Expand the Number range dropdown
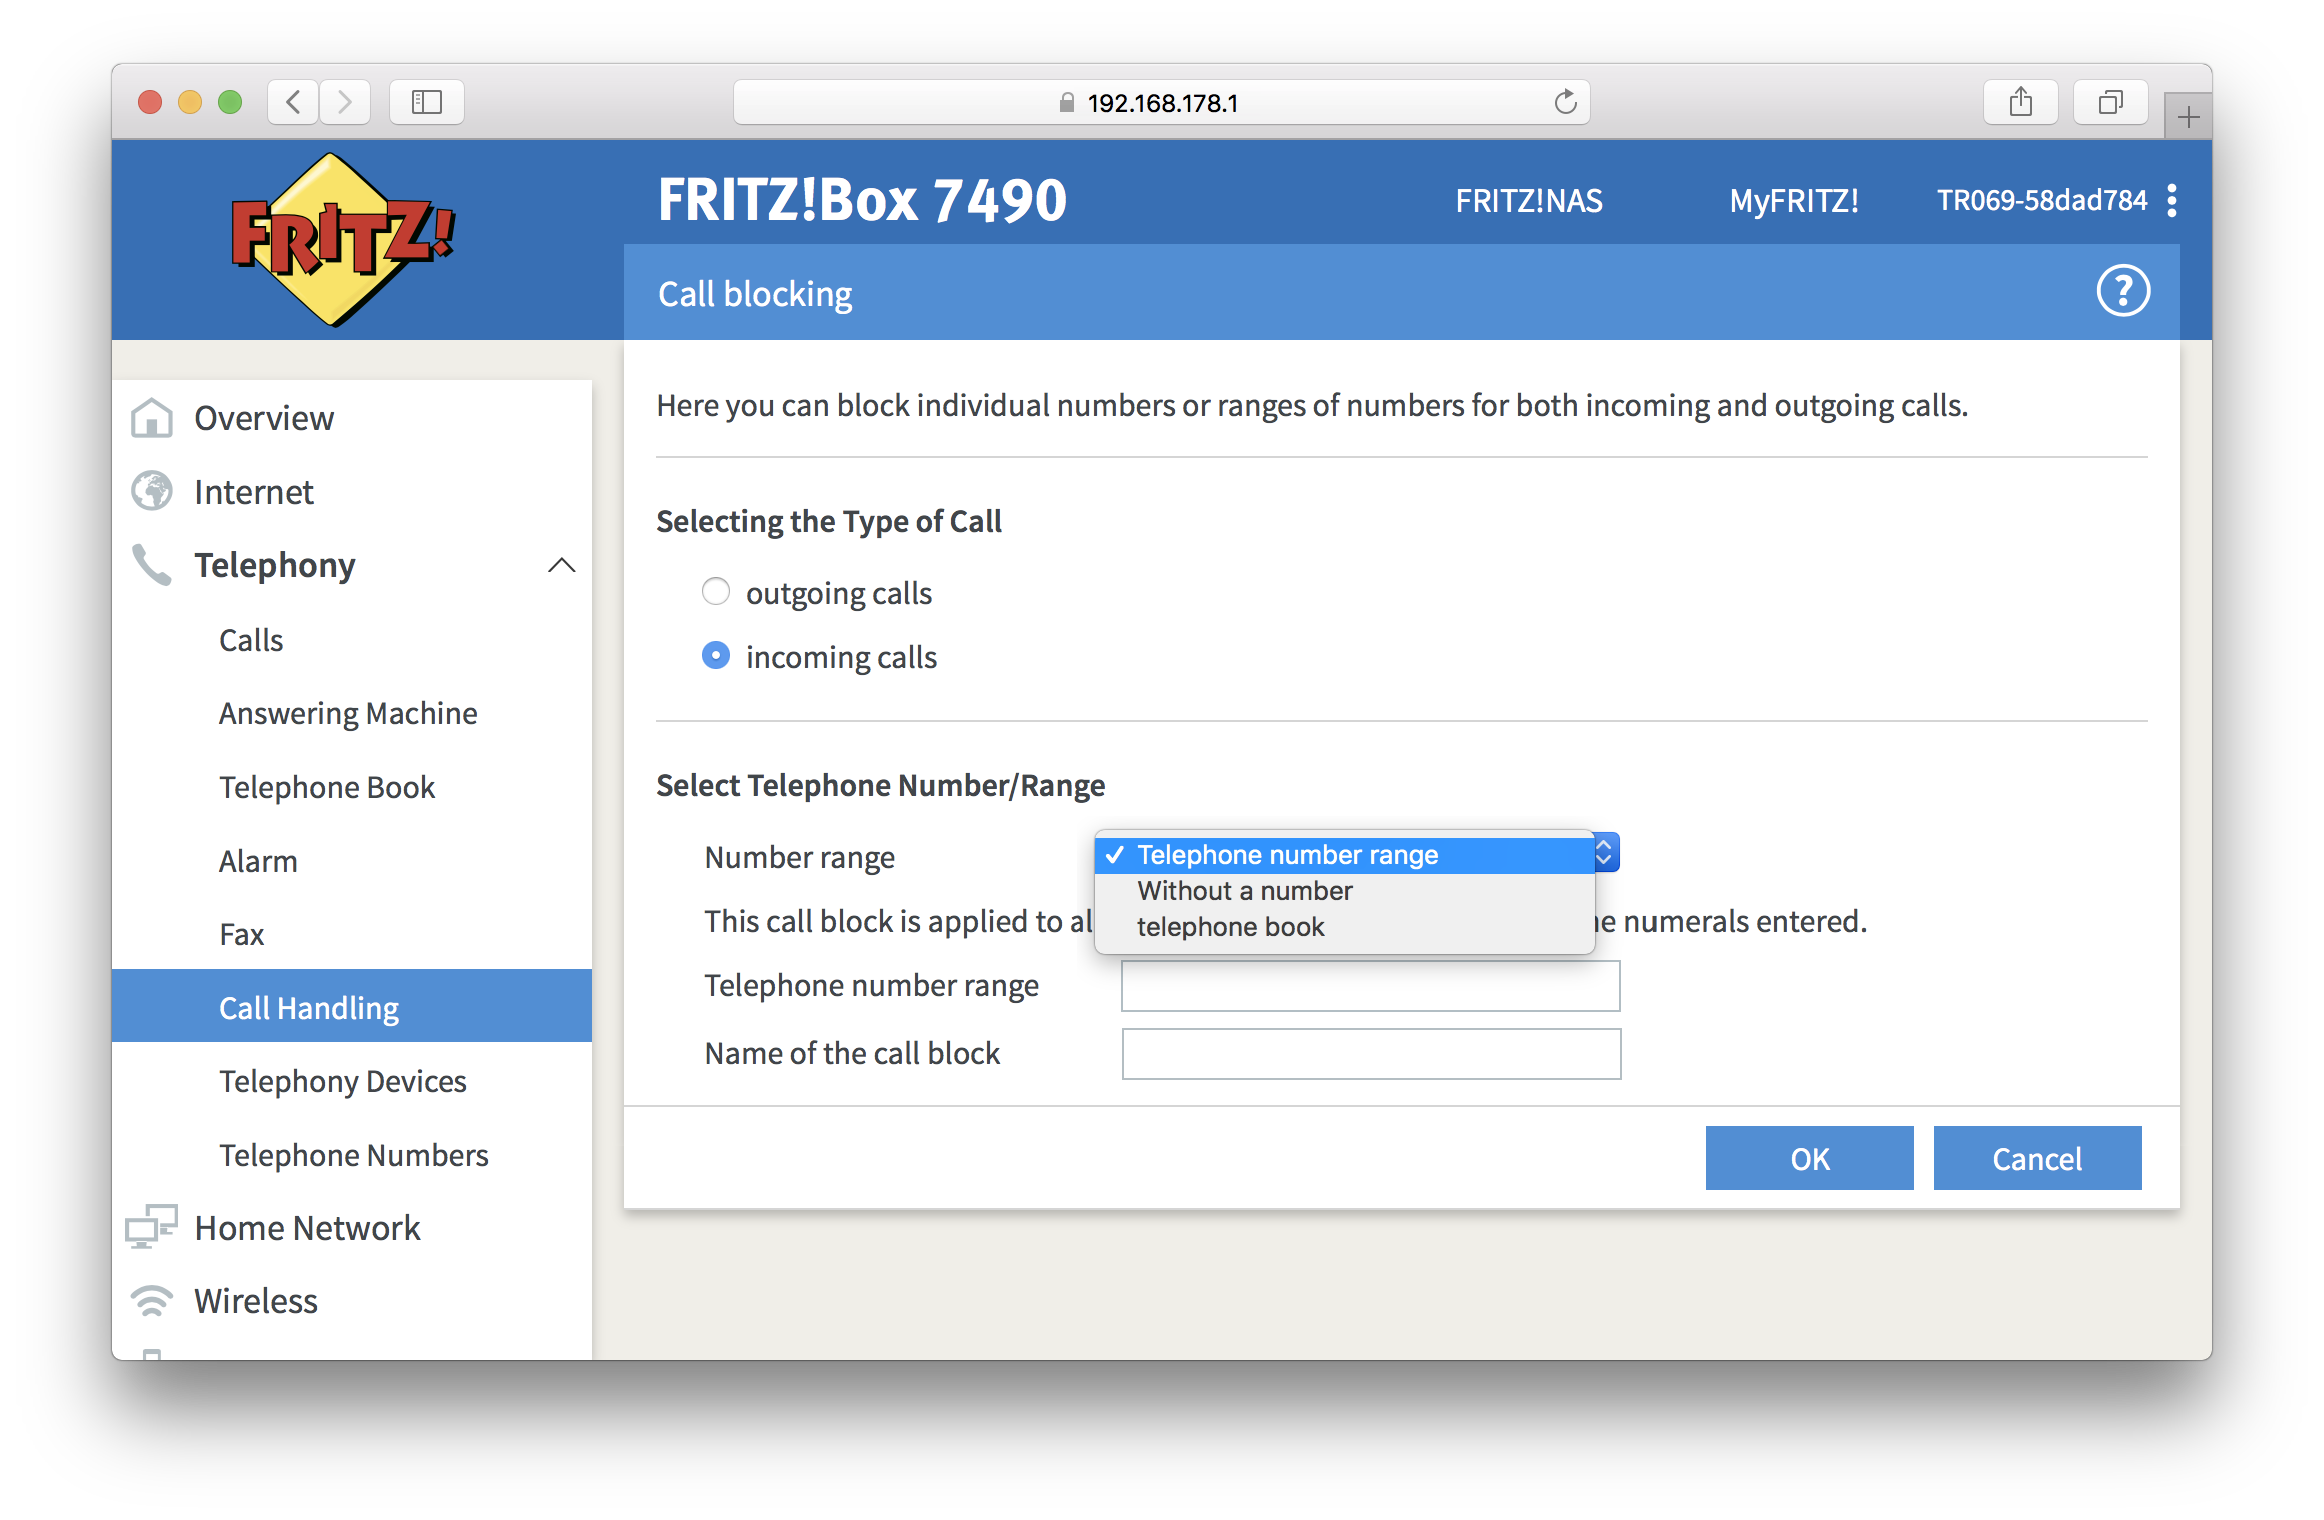The image size is (2324, 1520). tap(1603, 853)
